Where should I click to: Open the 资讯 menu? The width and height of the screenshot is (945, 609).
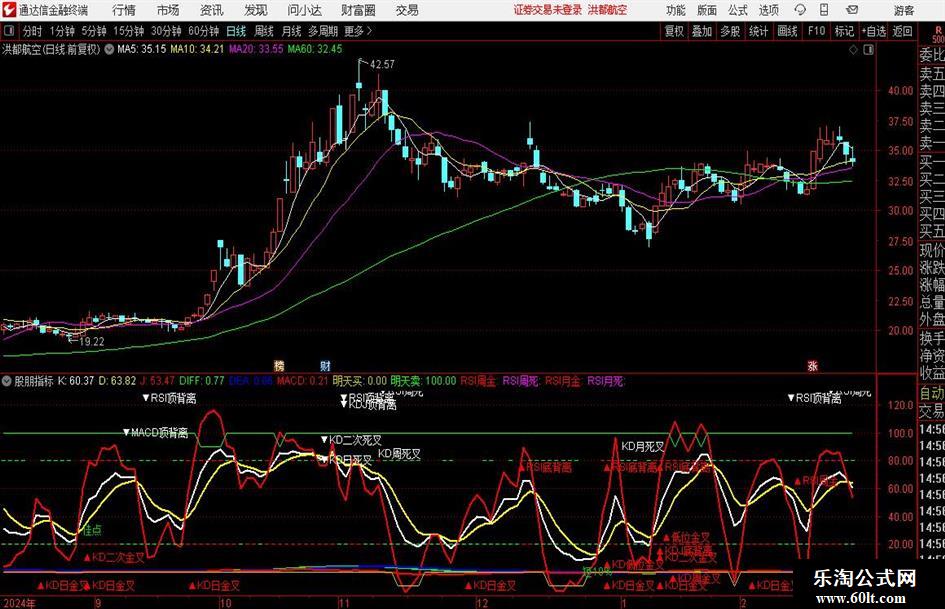coord(212,10)
